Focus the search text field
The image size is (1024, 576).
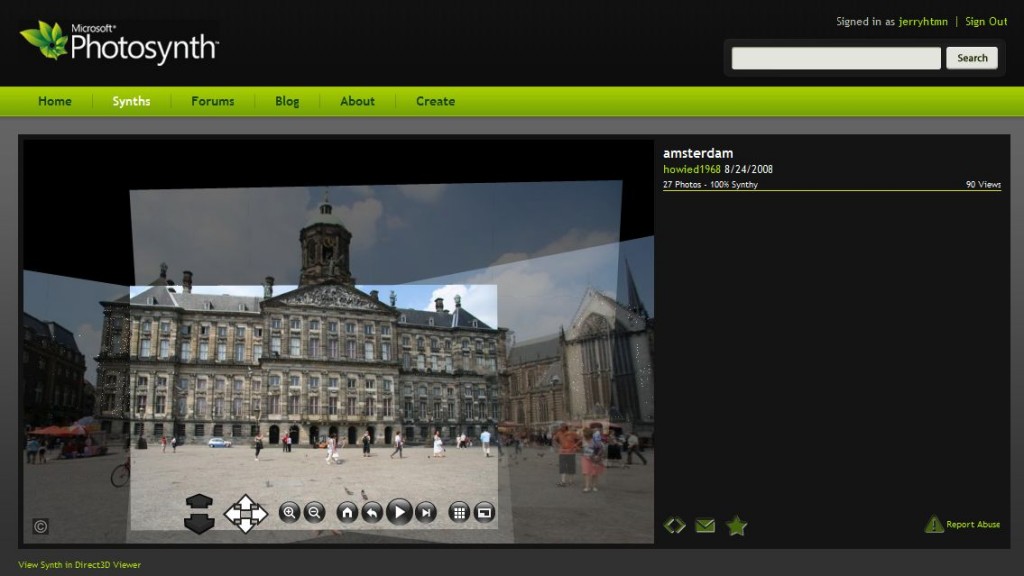835,58
